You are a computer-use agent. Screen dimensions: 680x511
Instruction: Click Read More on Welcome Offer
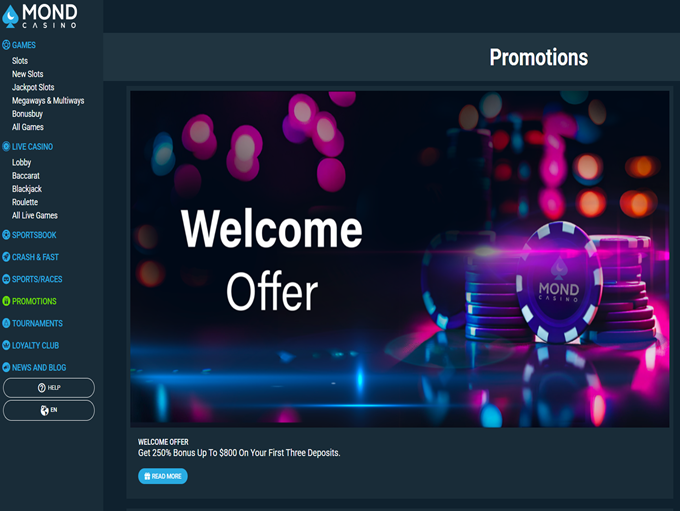pyautogui.click(x=163, y=476)
